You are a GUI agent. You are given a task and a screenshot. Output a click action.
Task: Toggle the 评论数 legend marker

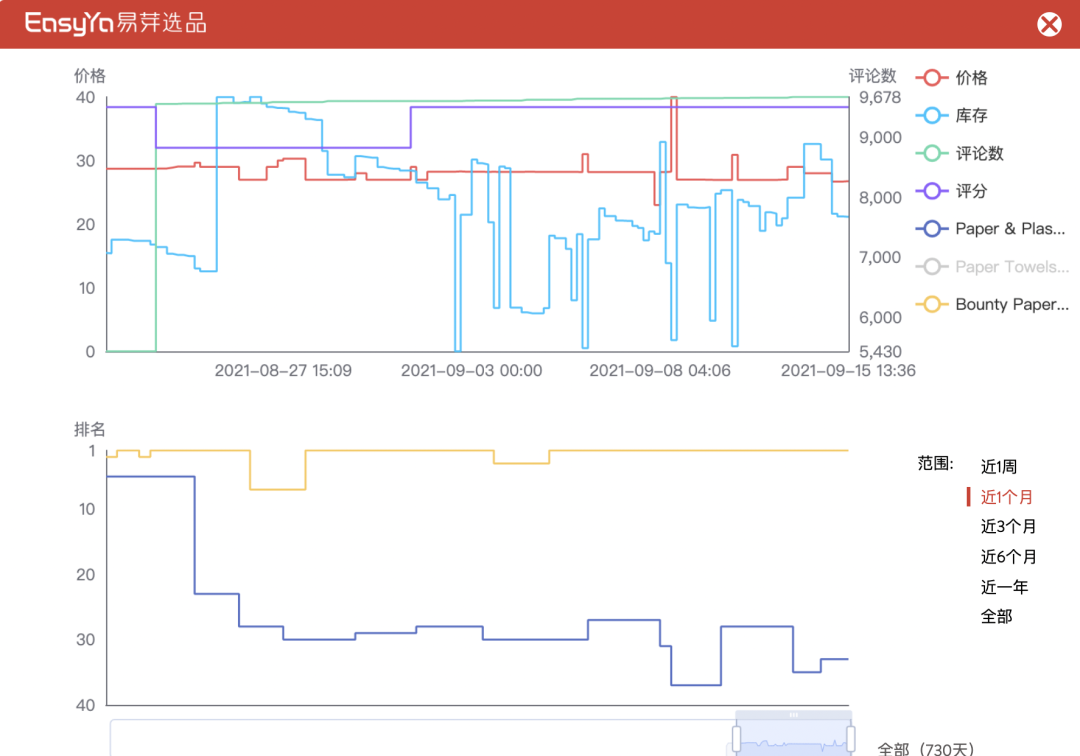tap(932, 153)
